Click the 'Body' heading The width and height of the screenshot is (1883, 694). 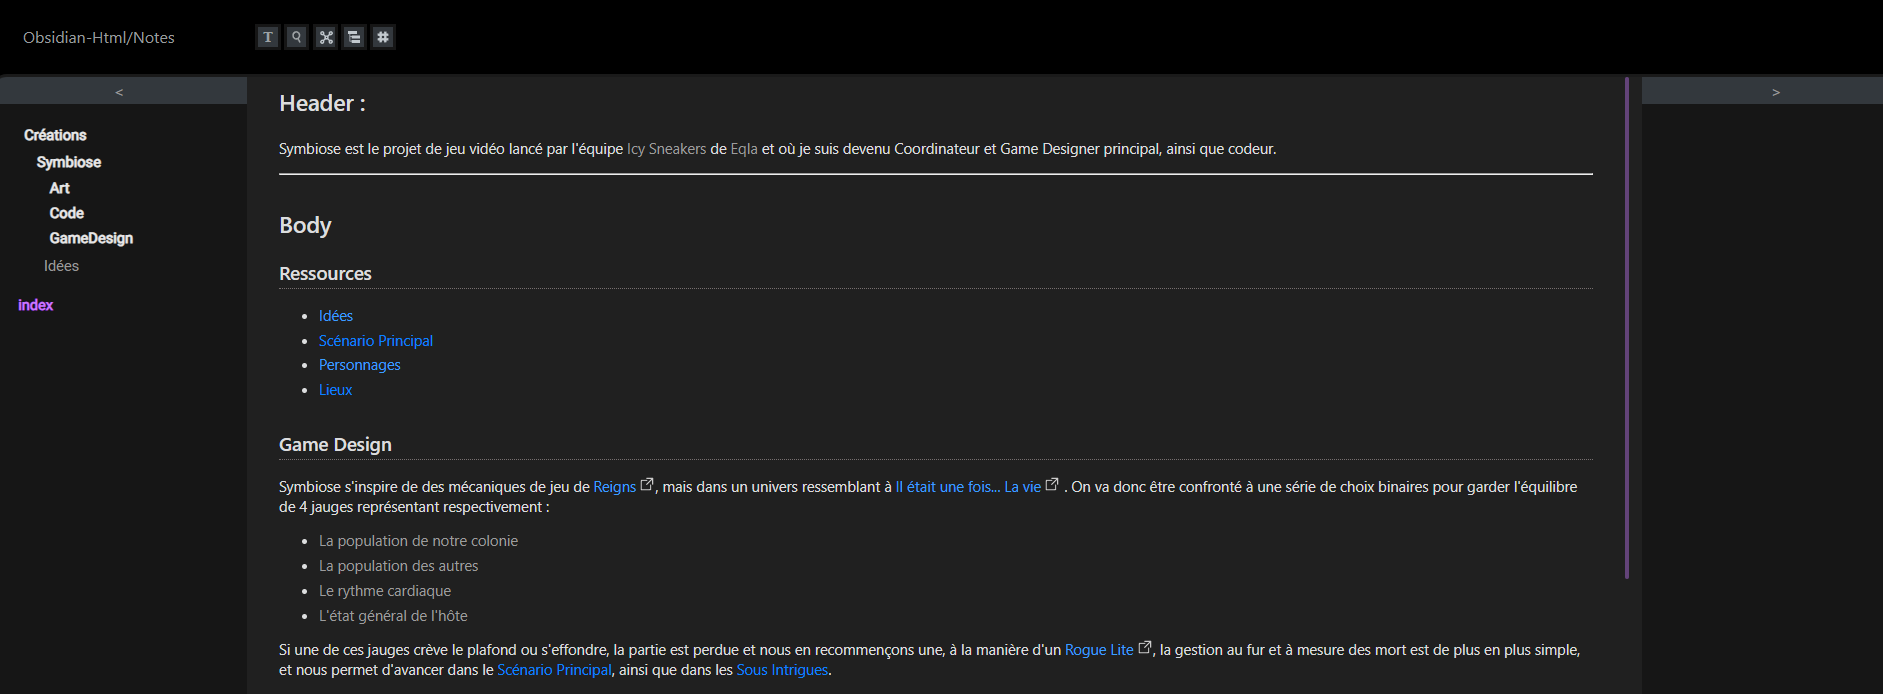(x=305, y=226)
